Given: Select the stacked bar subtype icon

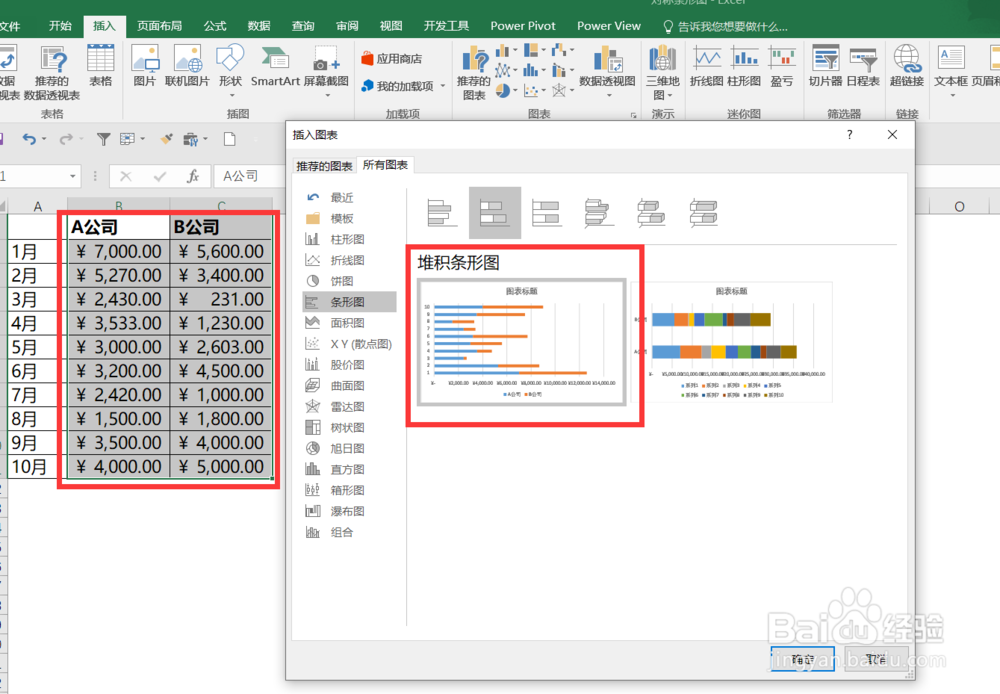Looking at the screenshot, I should 495,212.
